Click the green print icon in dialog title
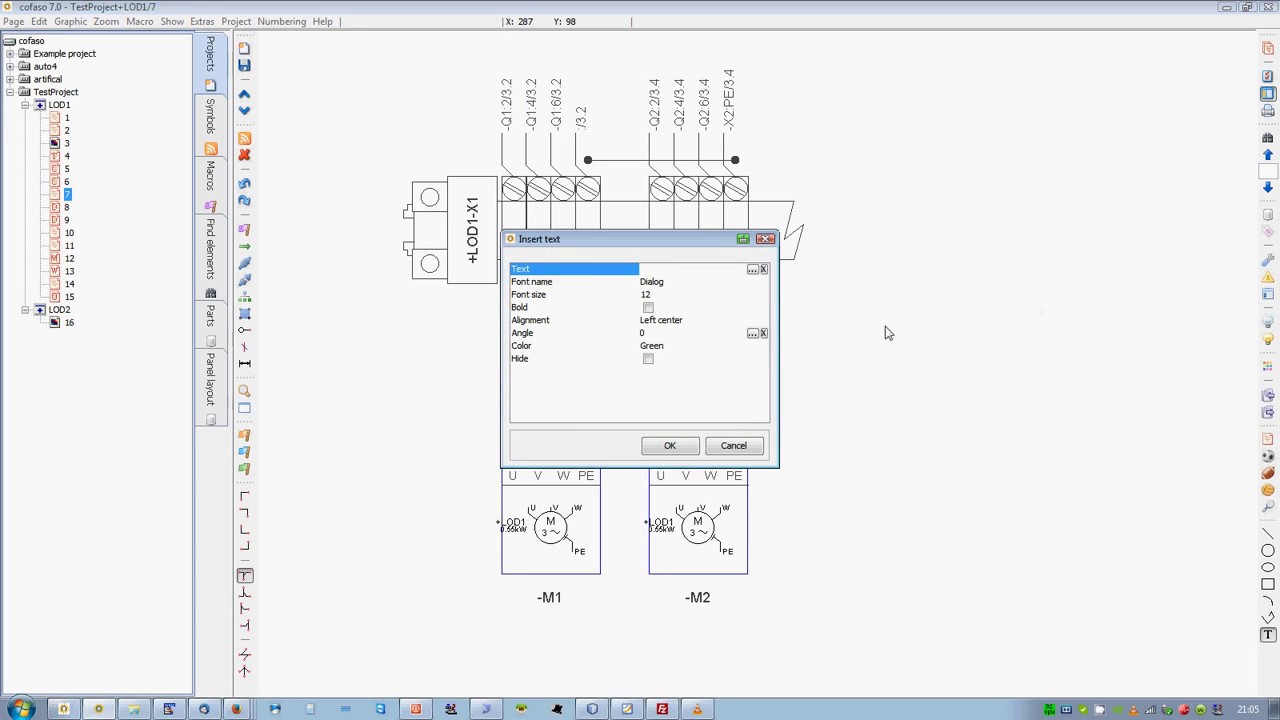 click(x=743, y=239)
